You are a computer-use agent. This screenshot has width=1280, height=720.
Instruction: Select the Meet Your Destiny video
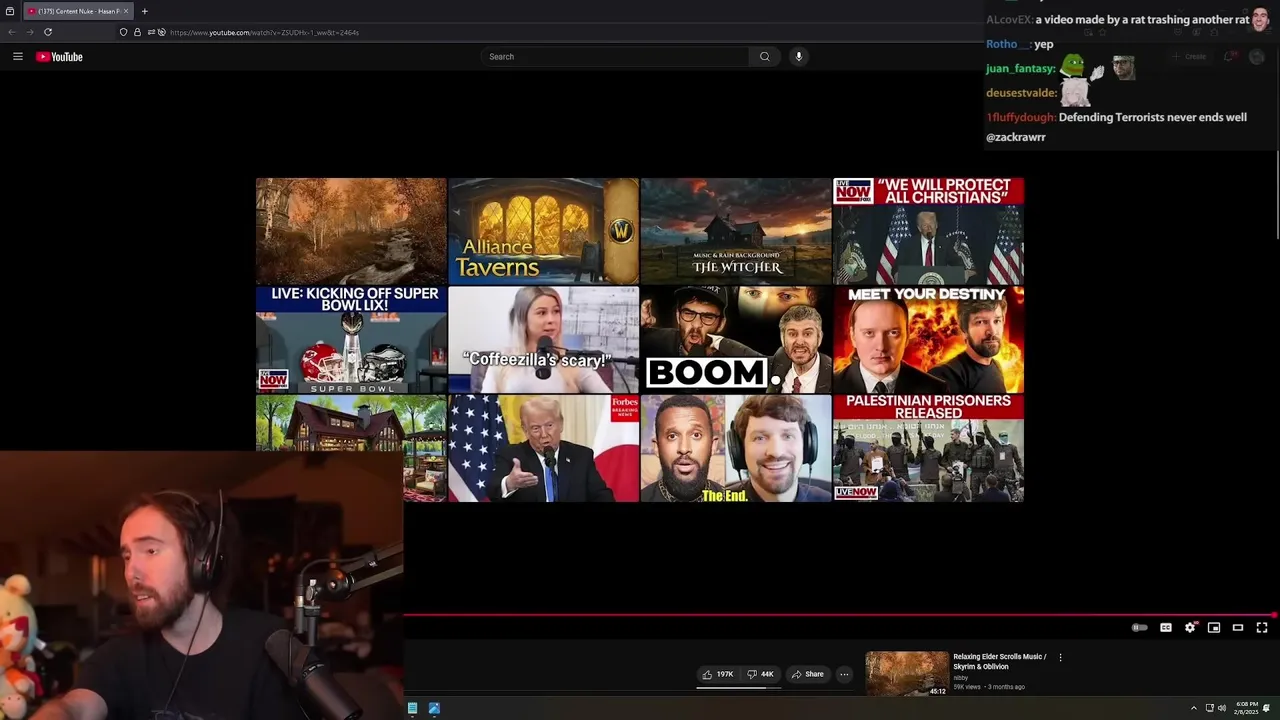click(928, 339)
